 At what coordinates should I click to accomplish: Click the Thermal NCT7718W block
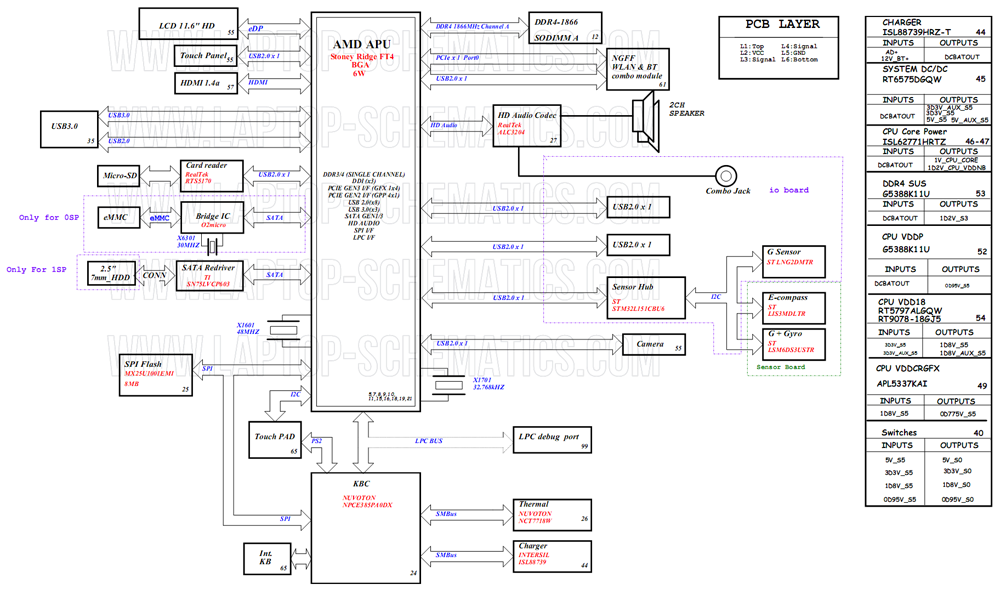pyautogui.click(x=552, y=515)
